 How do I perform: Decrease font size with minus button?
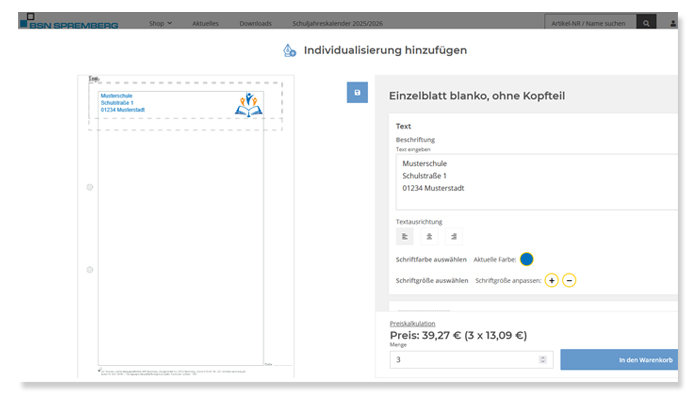(x=569, y=280)
